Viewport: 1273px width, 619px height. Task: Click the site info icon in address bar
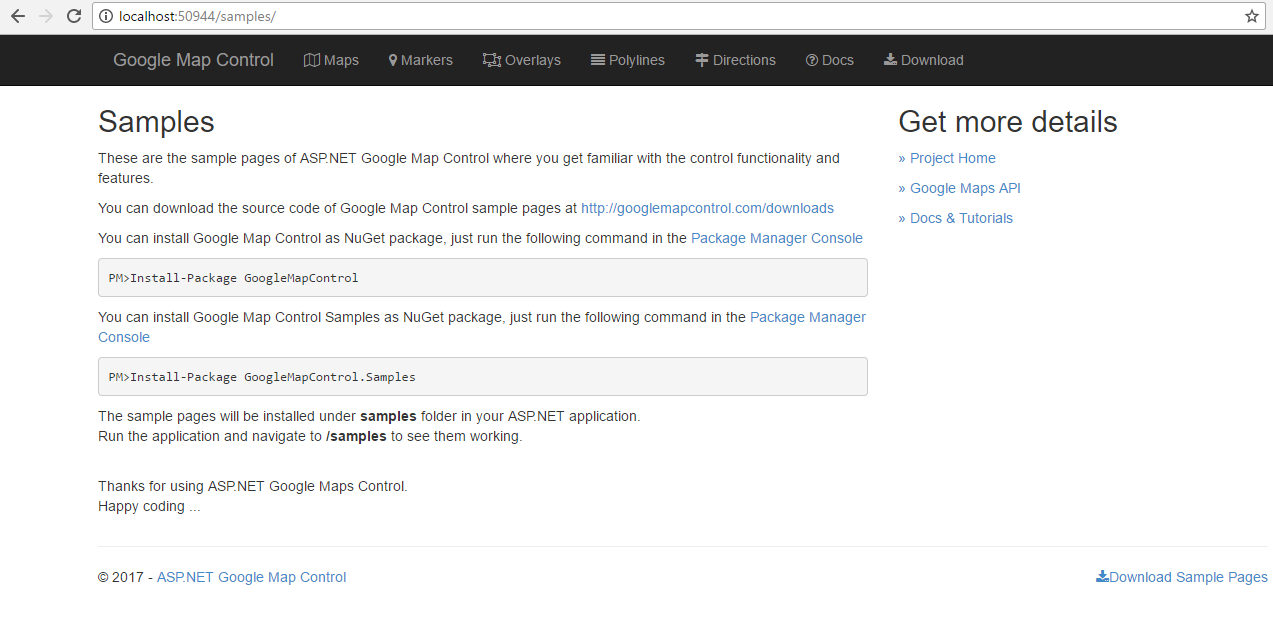pyautogui.click(x=106, y=16)
